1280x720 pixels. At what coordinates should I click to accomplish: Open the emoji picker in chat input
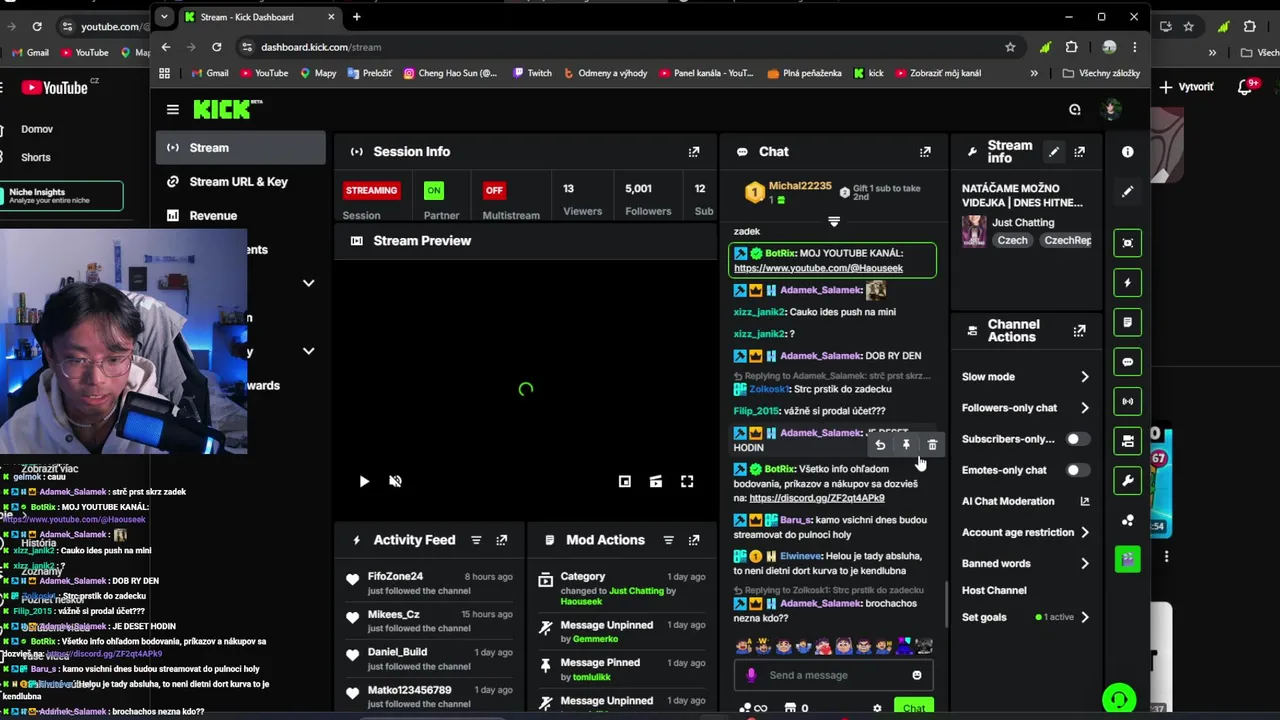click(x=917, y=675)
